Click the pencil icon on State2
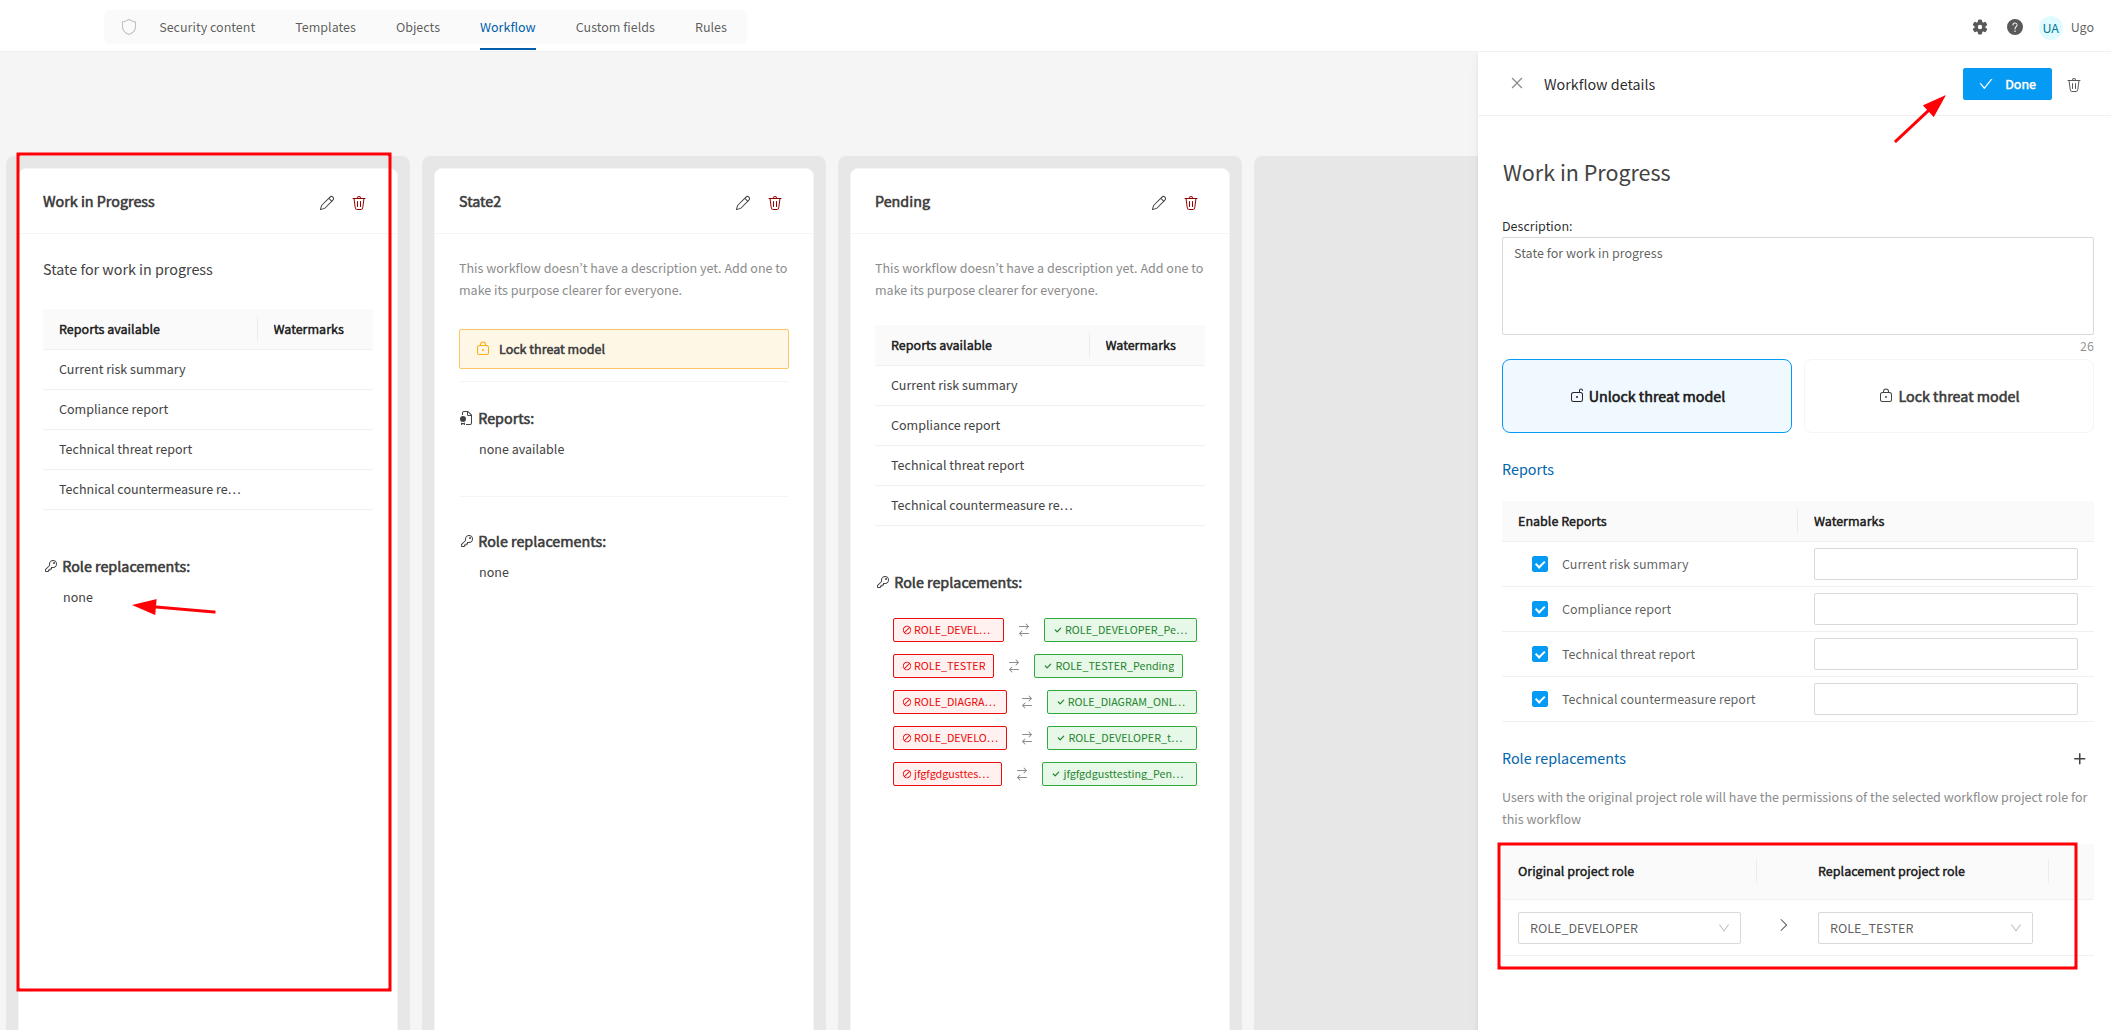2111x1030 pixels. 743,203
